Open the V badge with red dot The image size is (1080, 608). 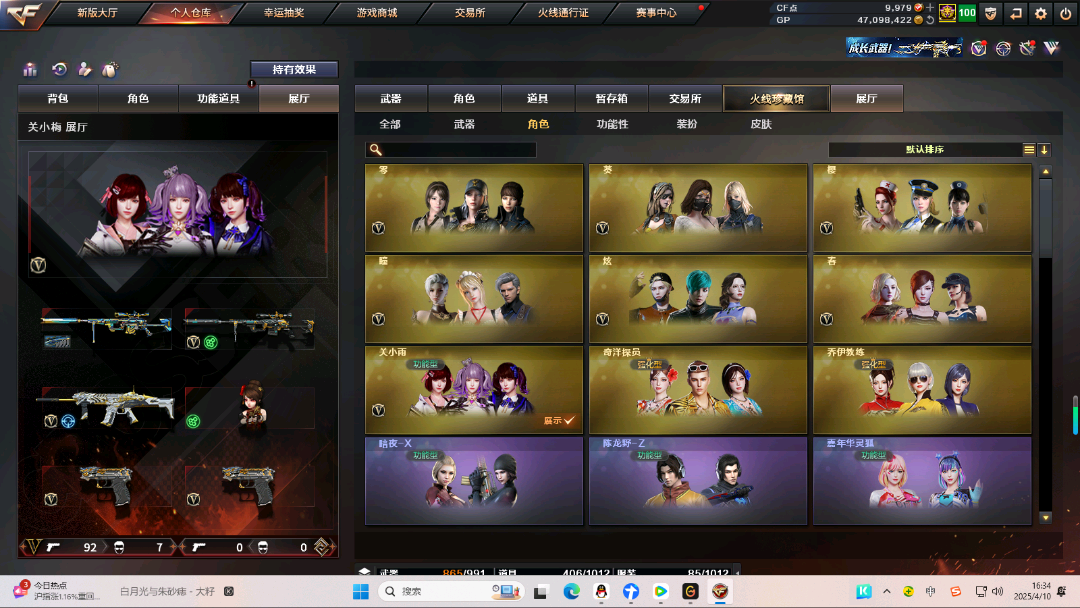coord(979,48)
